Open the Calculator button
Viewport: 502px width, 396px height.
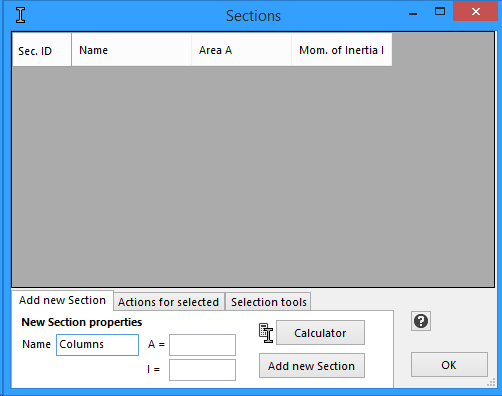coord(320,333)
